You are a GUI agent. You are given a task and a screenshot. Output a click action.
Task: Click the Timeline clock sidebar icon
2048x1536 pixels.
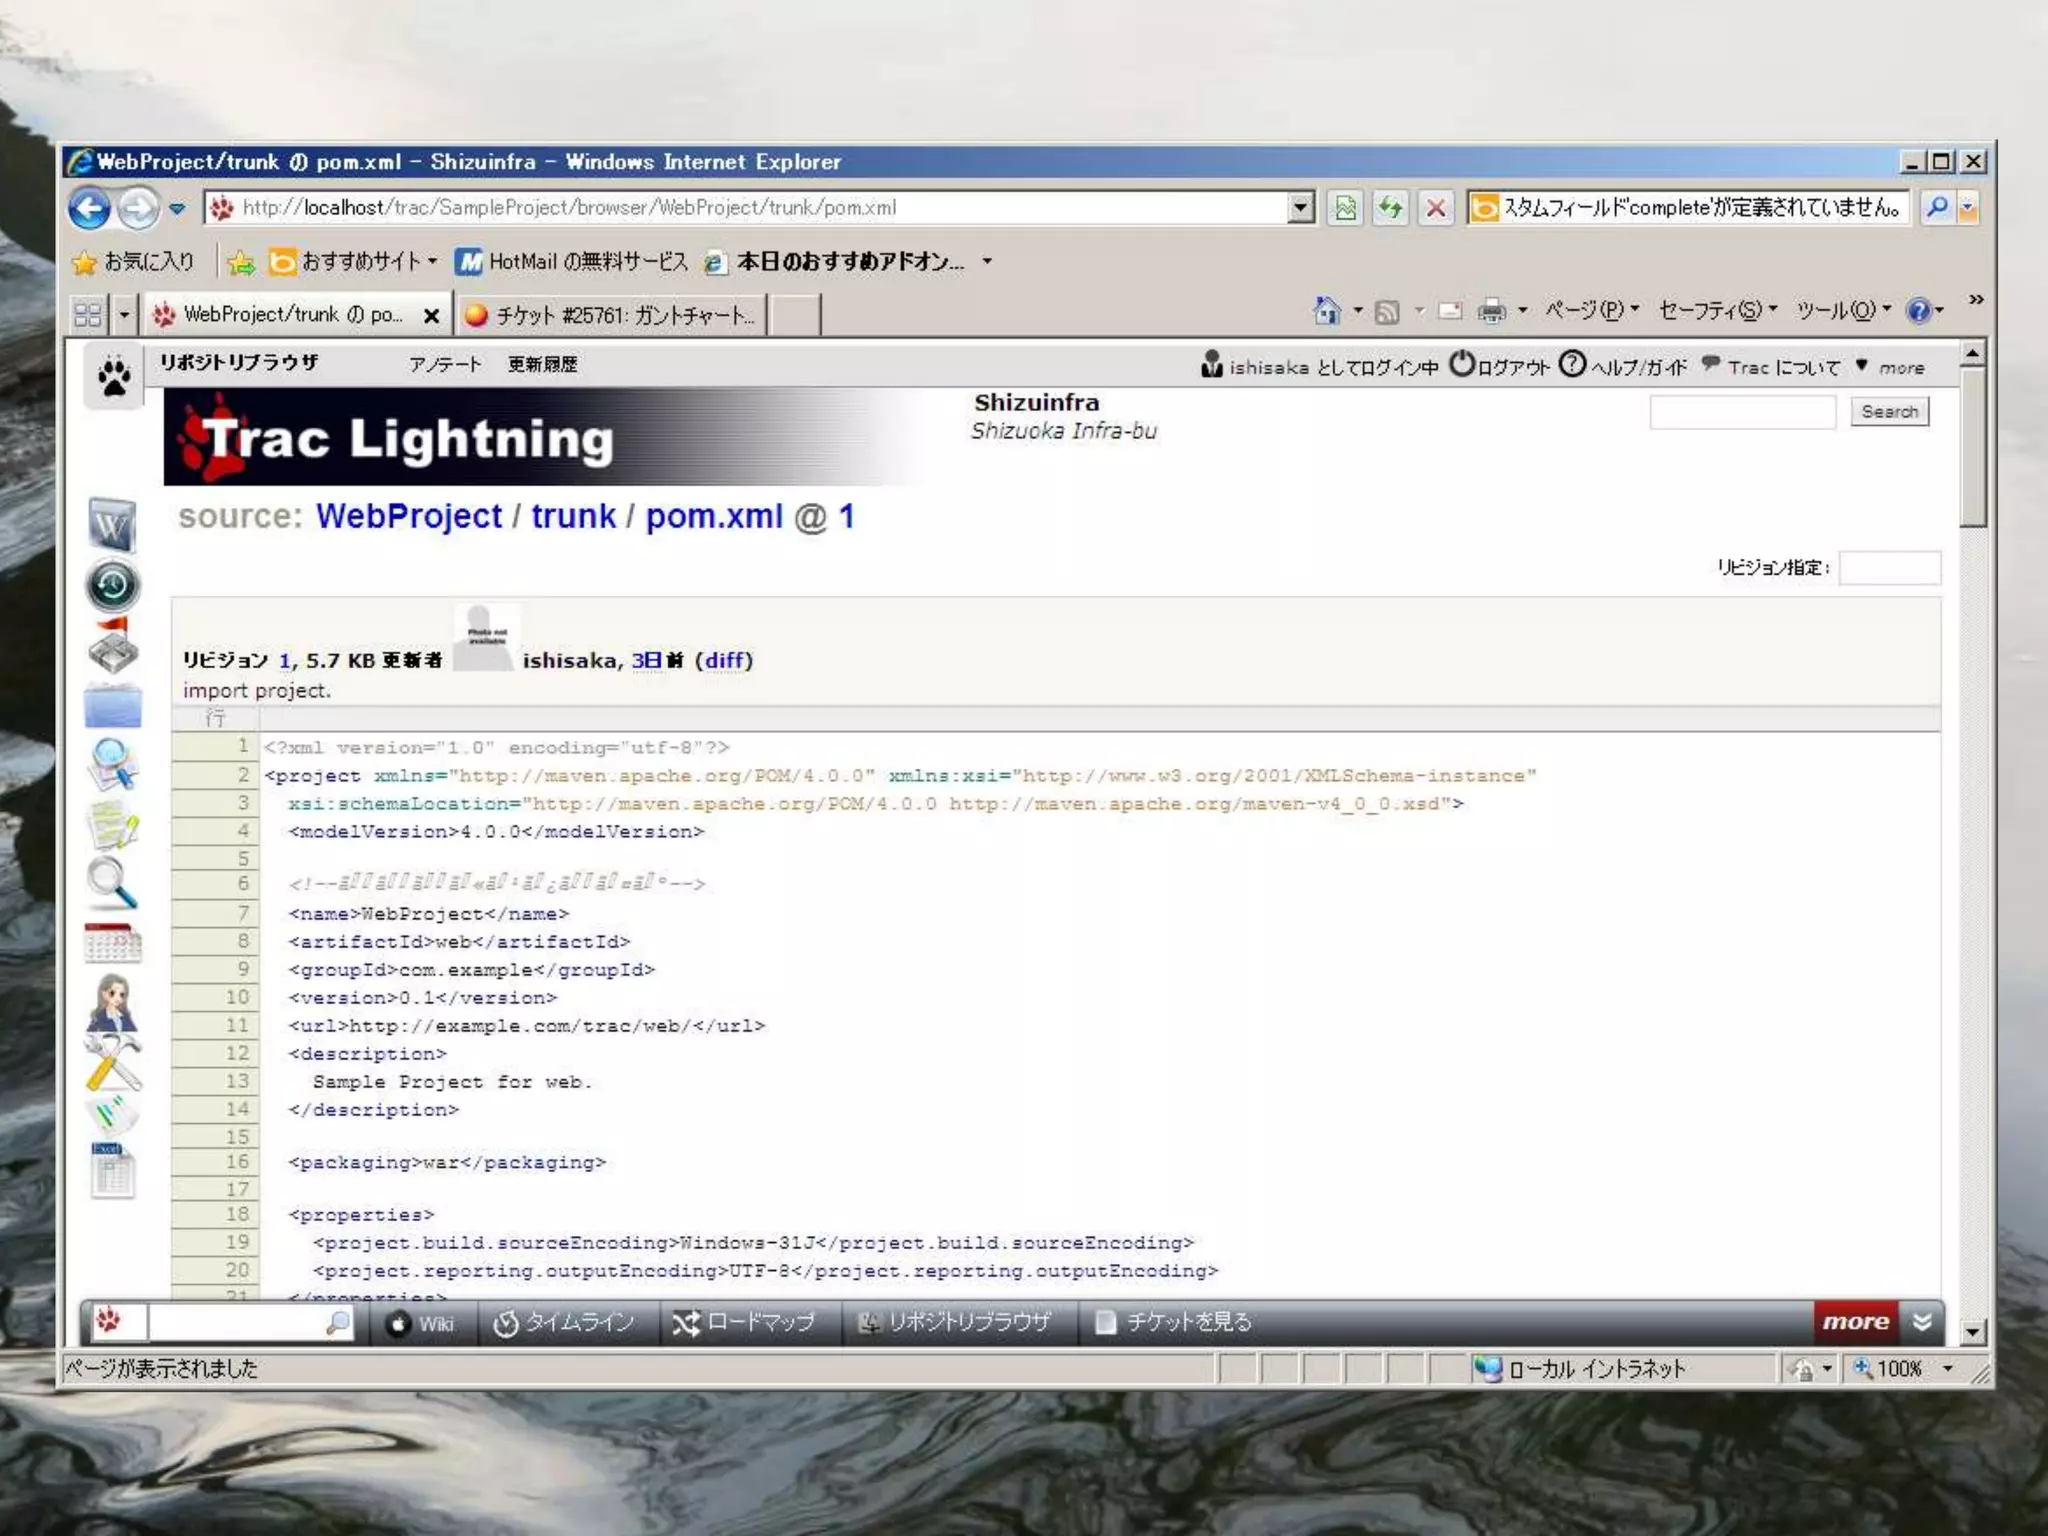[112, 585]
